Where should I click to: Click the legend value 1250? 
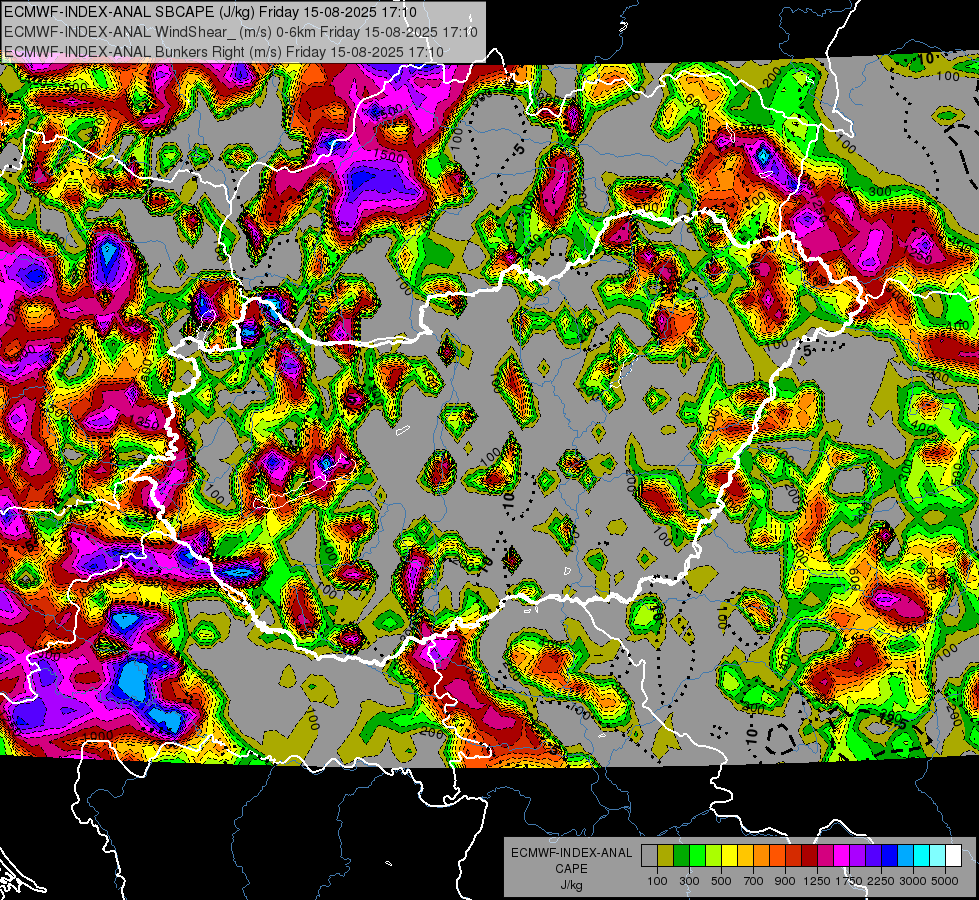pyautogui.click(x=817, y=881)
